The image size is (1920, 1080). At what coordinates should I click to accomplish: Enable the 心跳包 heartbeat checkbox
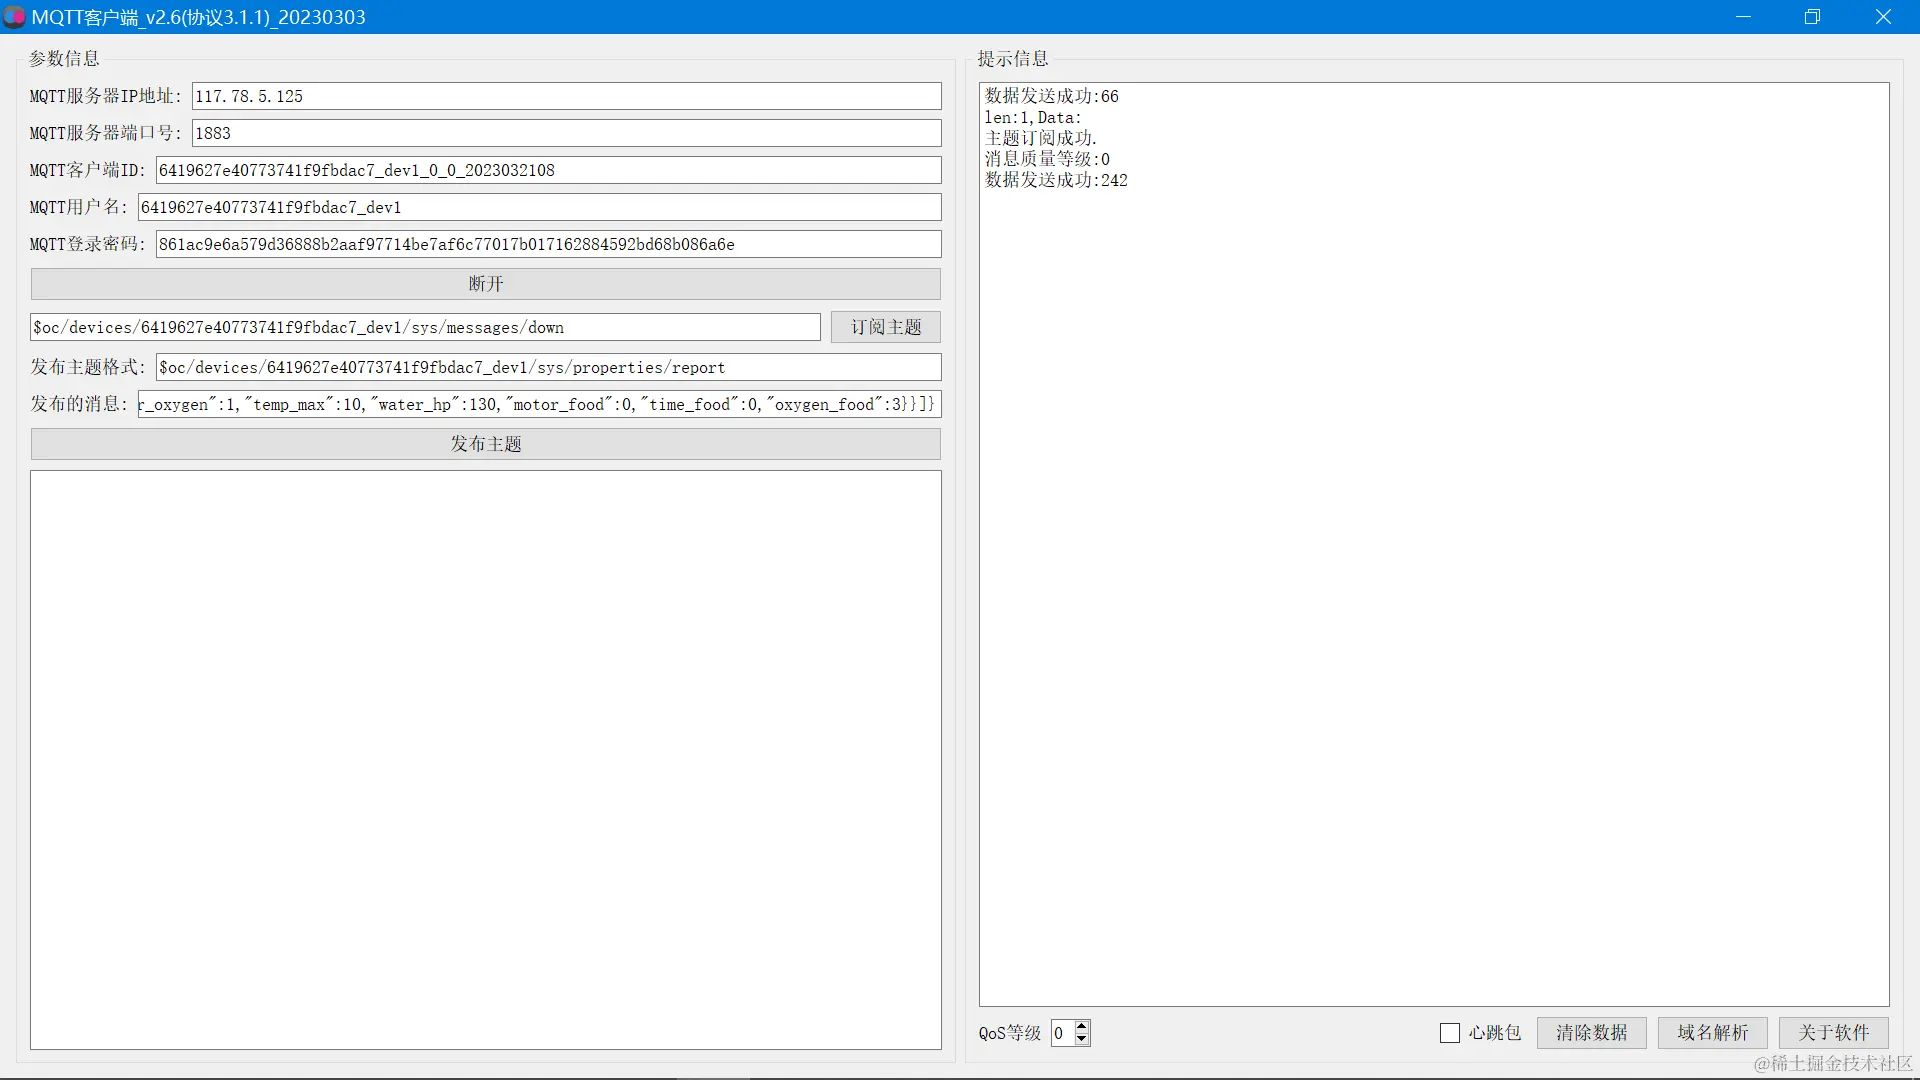tap(1450, 1033)
